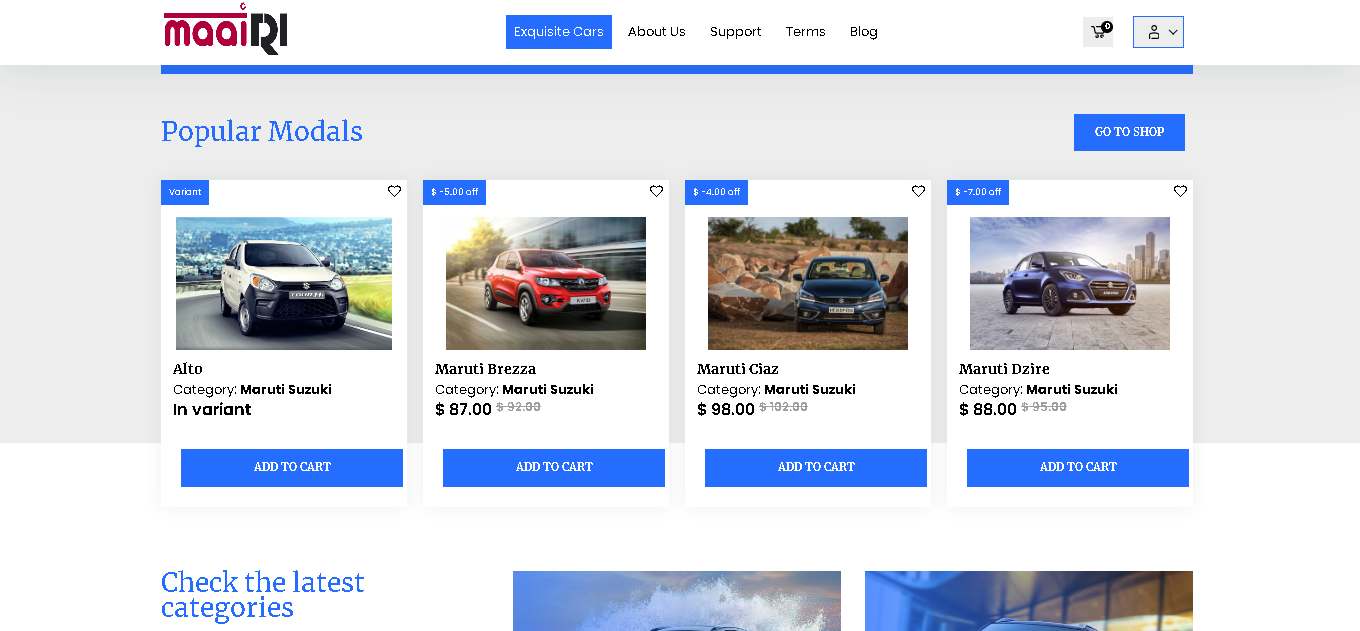Click the maaiRI logo
Screen dimensions: 1360x631
point(226,29)
